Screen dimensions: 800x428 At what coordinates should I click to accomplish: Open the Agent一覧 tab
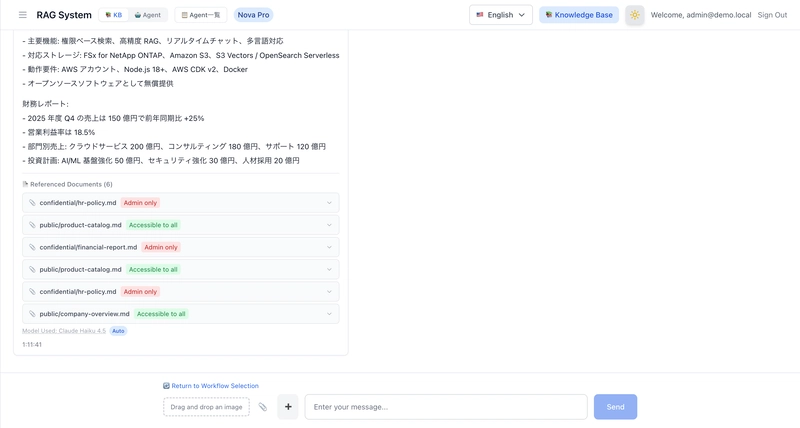coord(200,15)
